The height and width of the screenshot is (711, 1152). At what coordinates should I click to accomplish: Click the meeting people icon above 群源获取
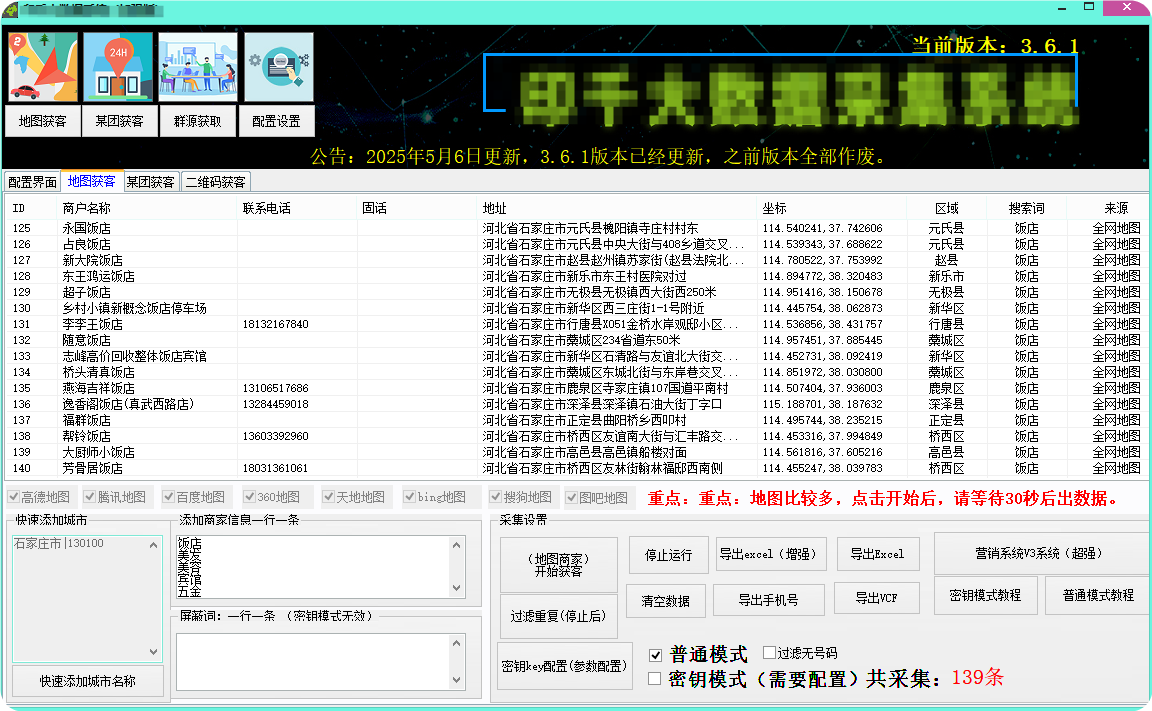(198, 67)
